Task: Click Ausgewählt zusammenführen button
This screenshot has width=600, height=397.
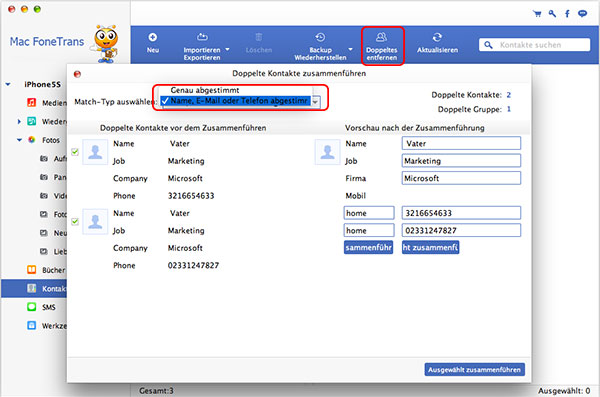Action: pos(474,370)
